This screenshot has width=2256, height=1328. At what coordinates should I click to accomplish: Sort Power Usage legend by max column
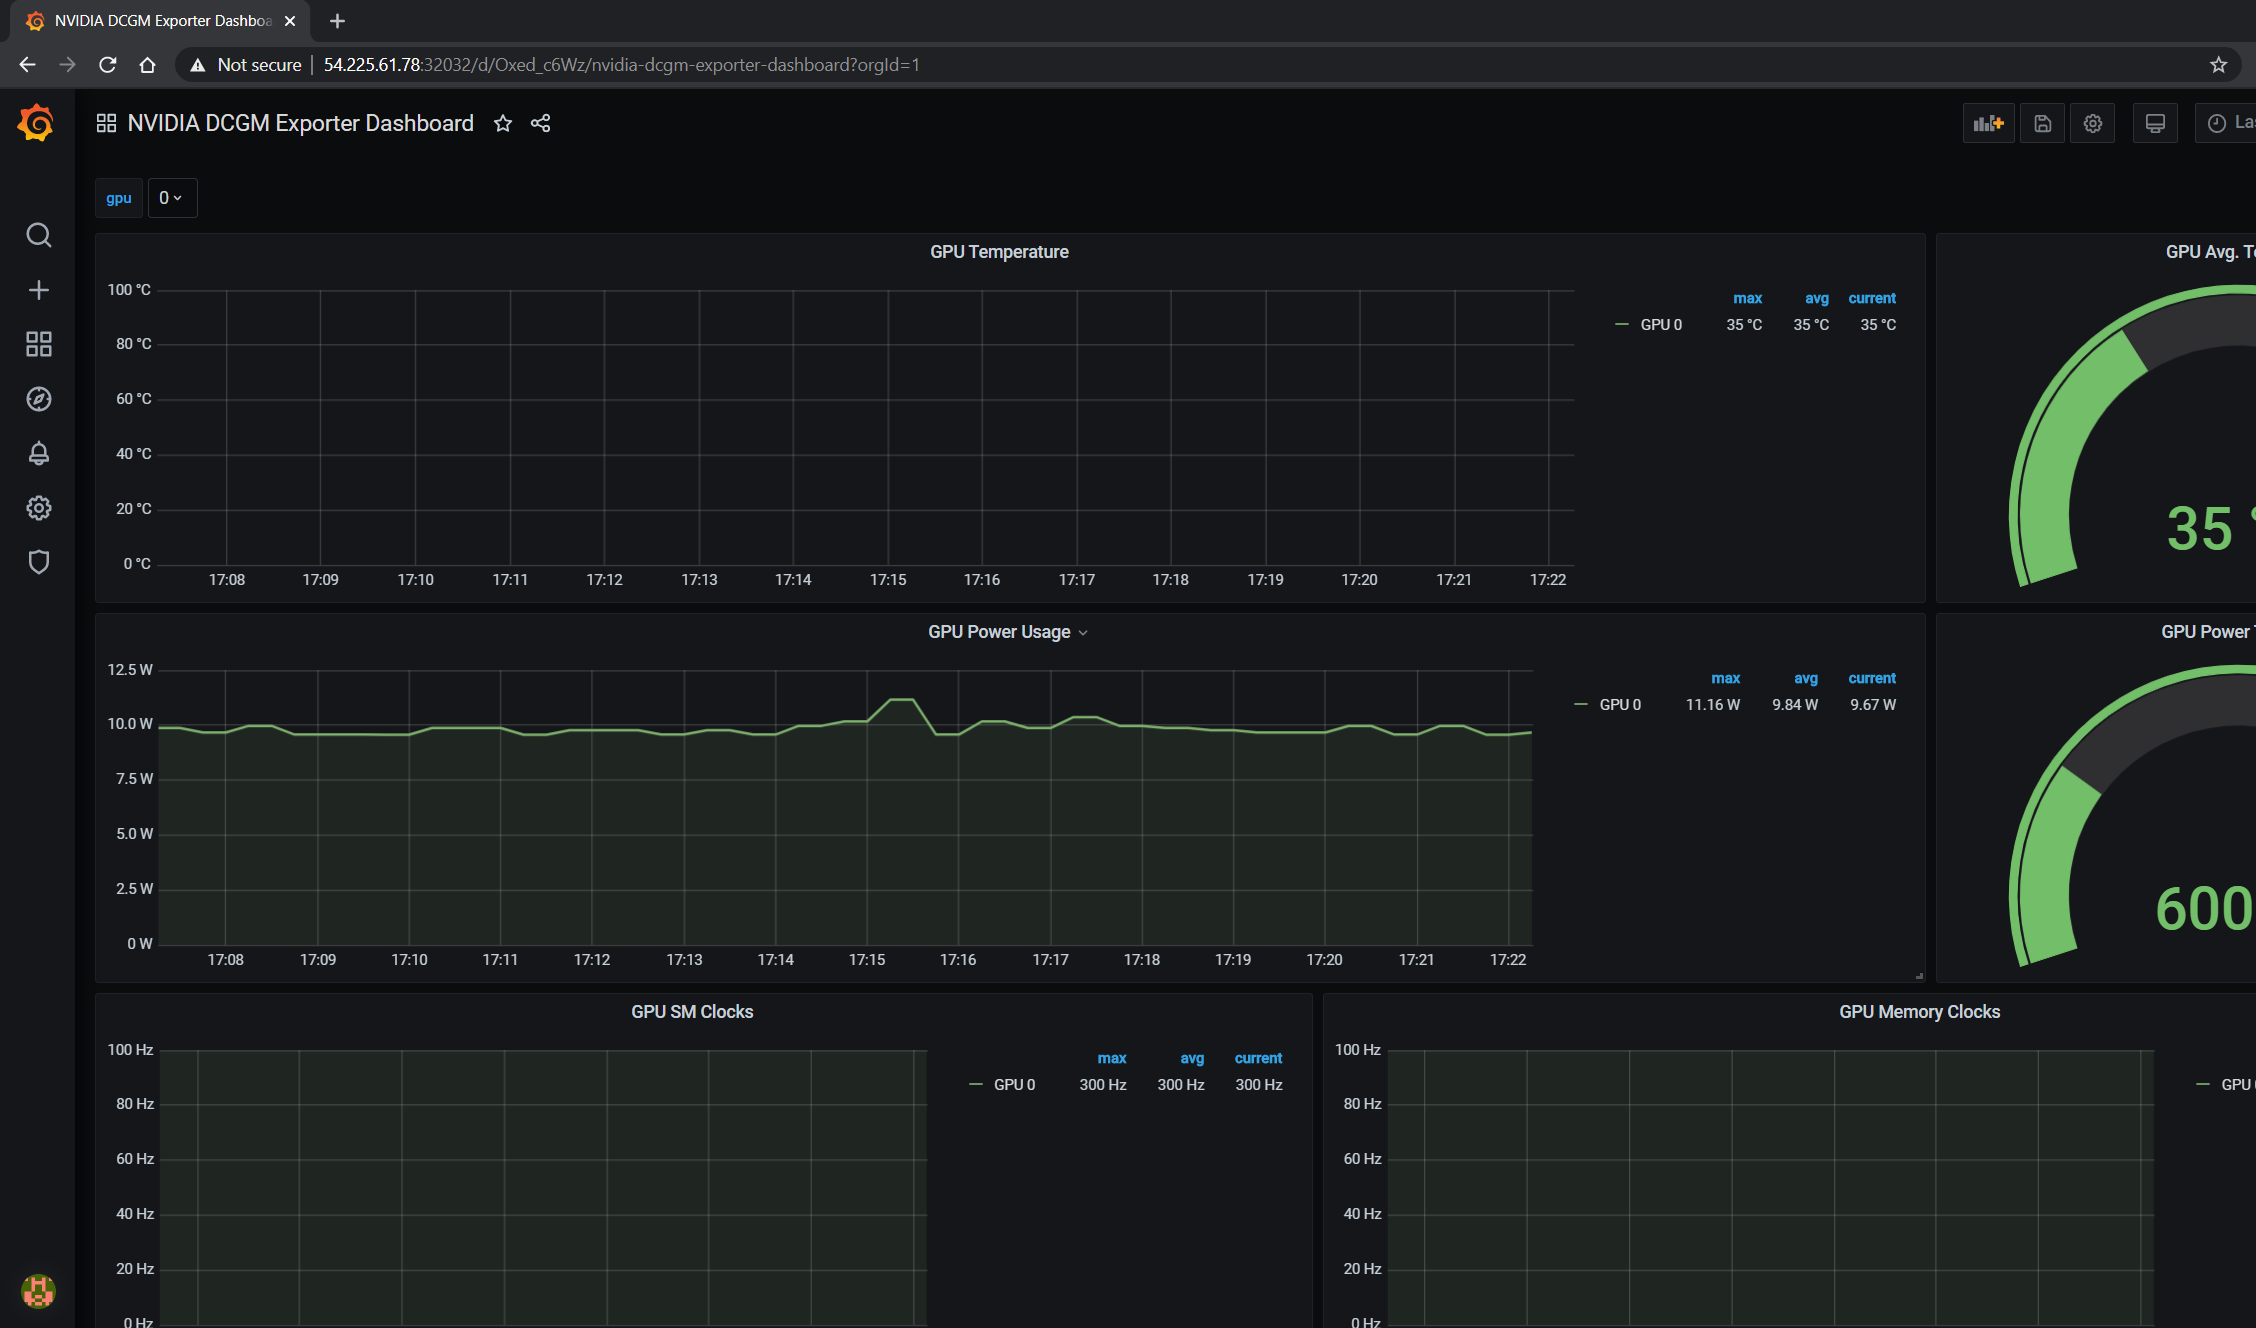click(1725, 678)
